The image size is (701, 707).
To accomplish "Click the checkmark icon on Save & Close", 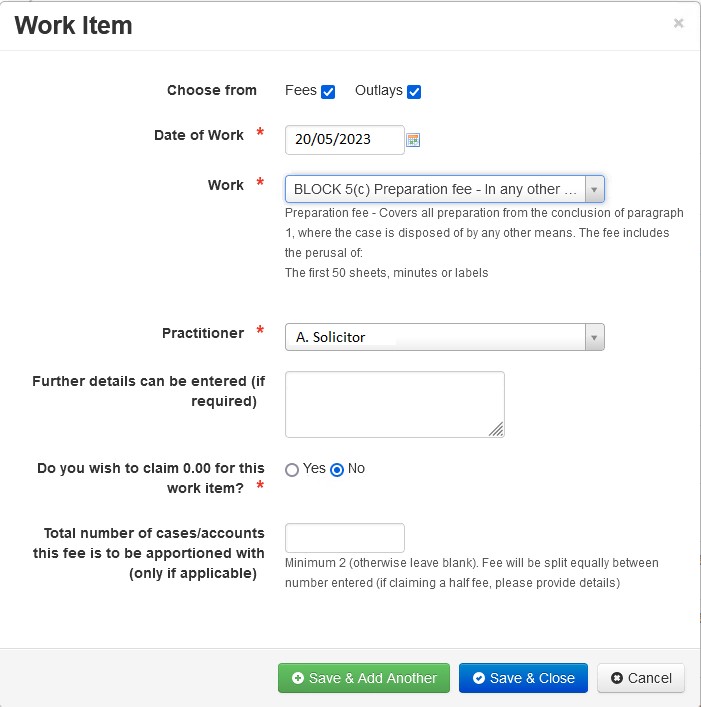I will 479,678.
